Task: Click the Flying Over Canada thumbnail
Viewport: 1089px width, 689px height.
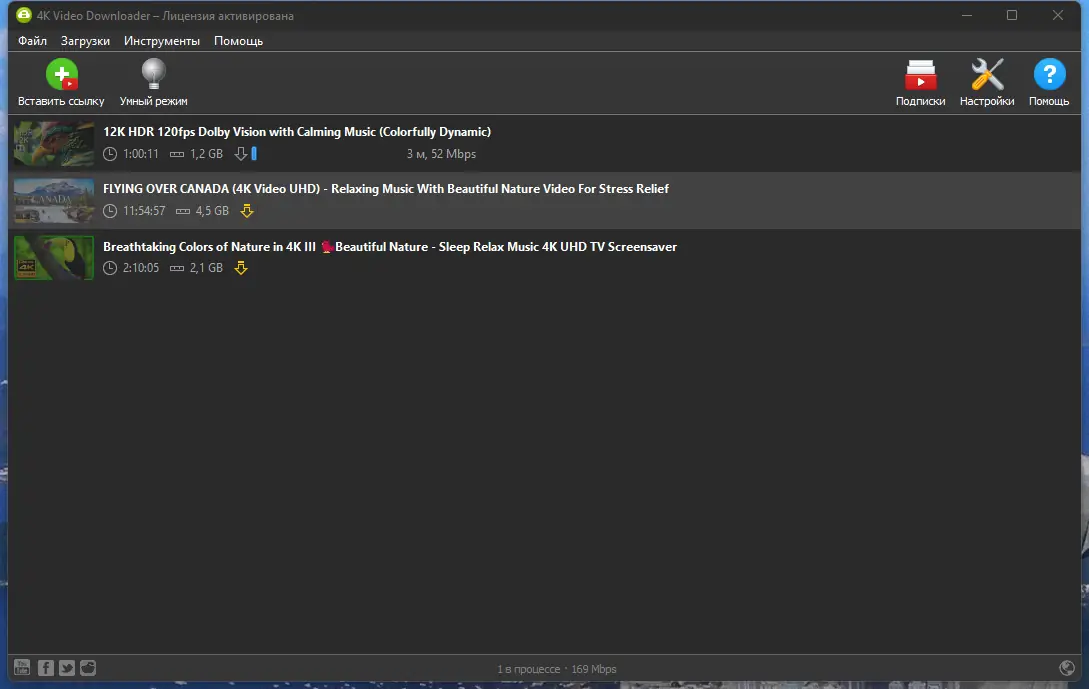Action: (54, 201)
